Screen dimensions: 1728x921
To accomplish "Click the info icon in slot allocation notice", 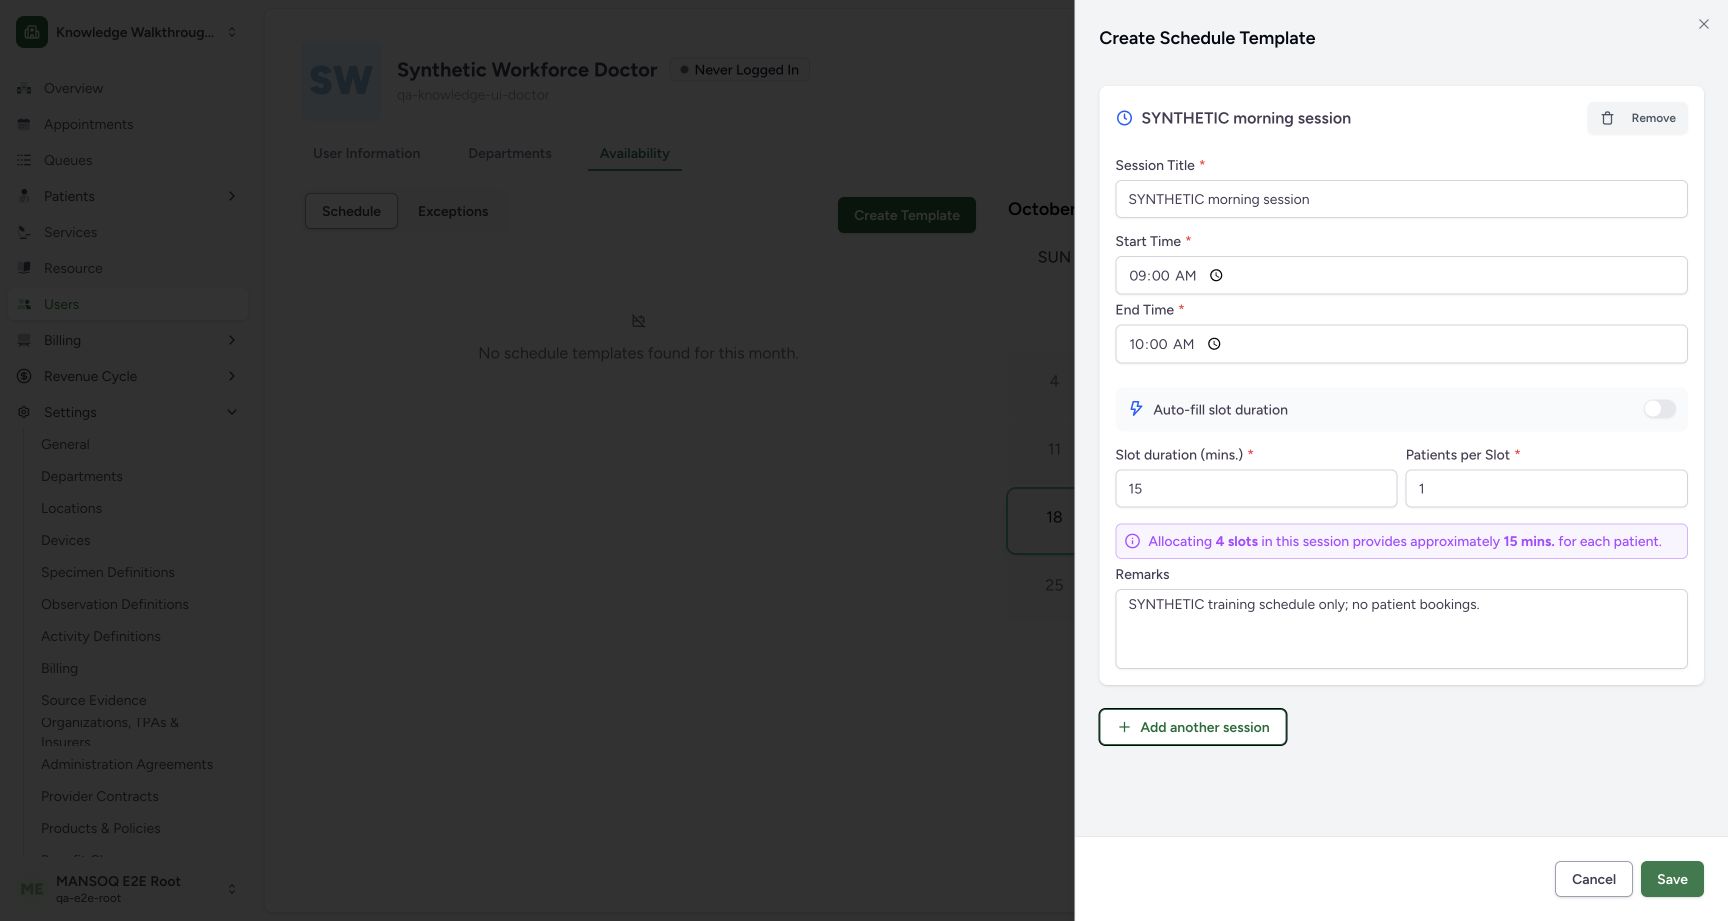I will (1132, 542).
